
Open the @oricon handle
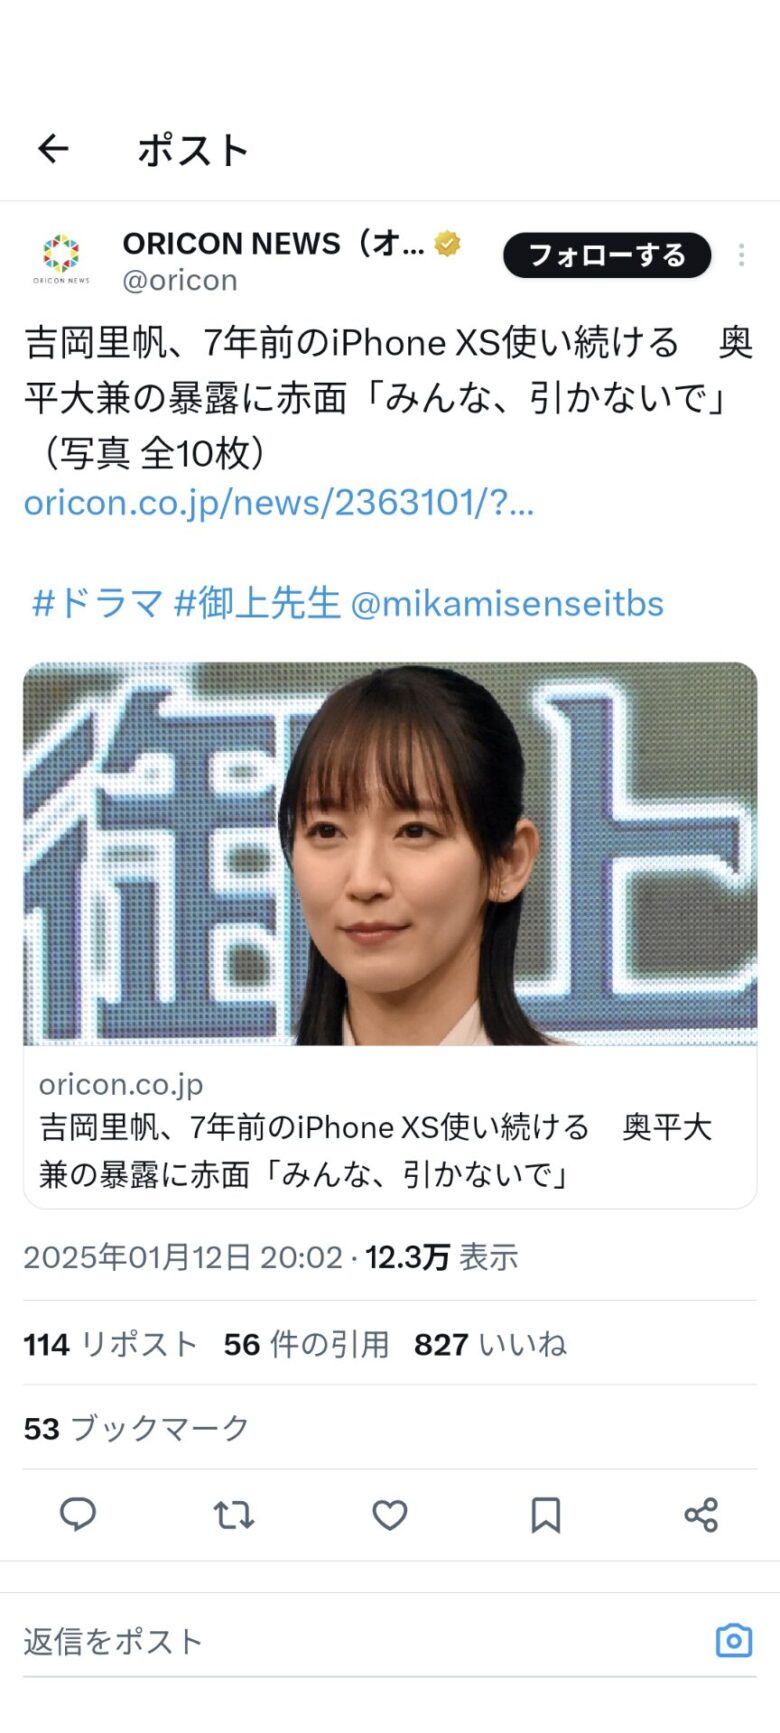coord(180,280)
